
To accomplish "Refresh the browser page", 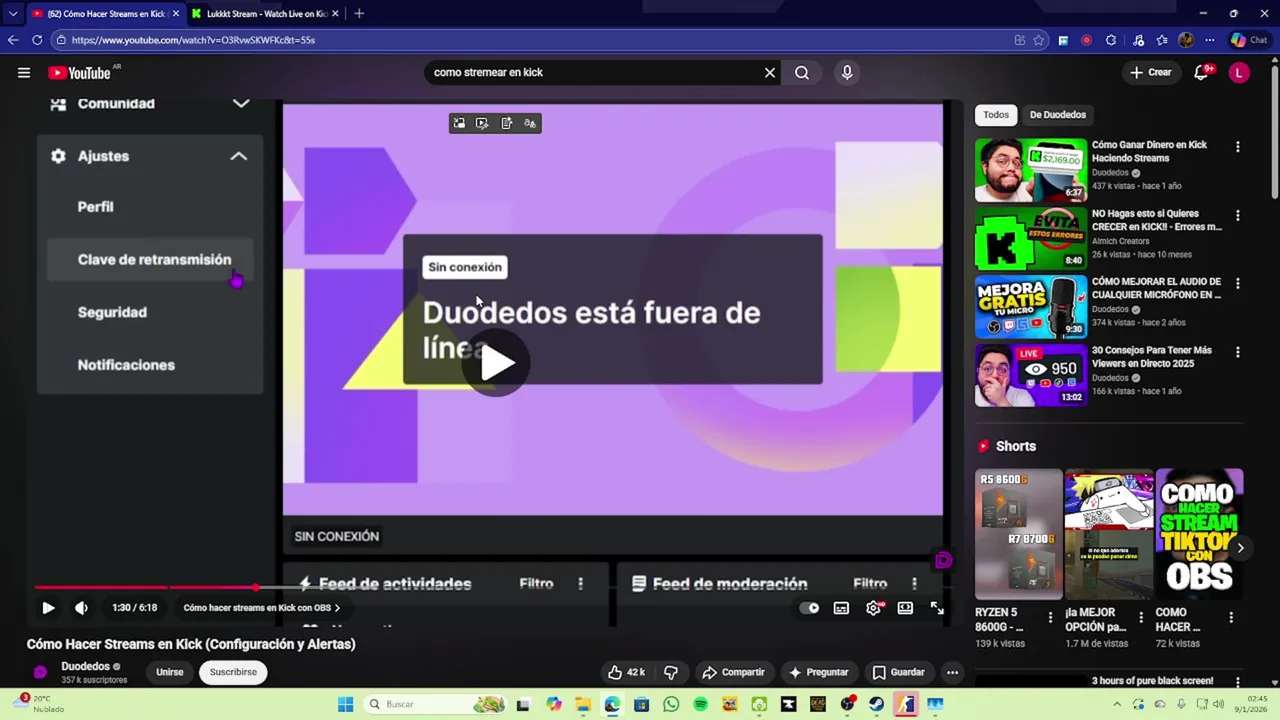I will (37, 40).
